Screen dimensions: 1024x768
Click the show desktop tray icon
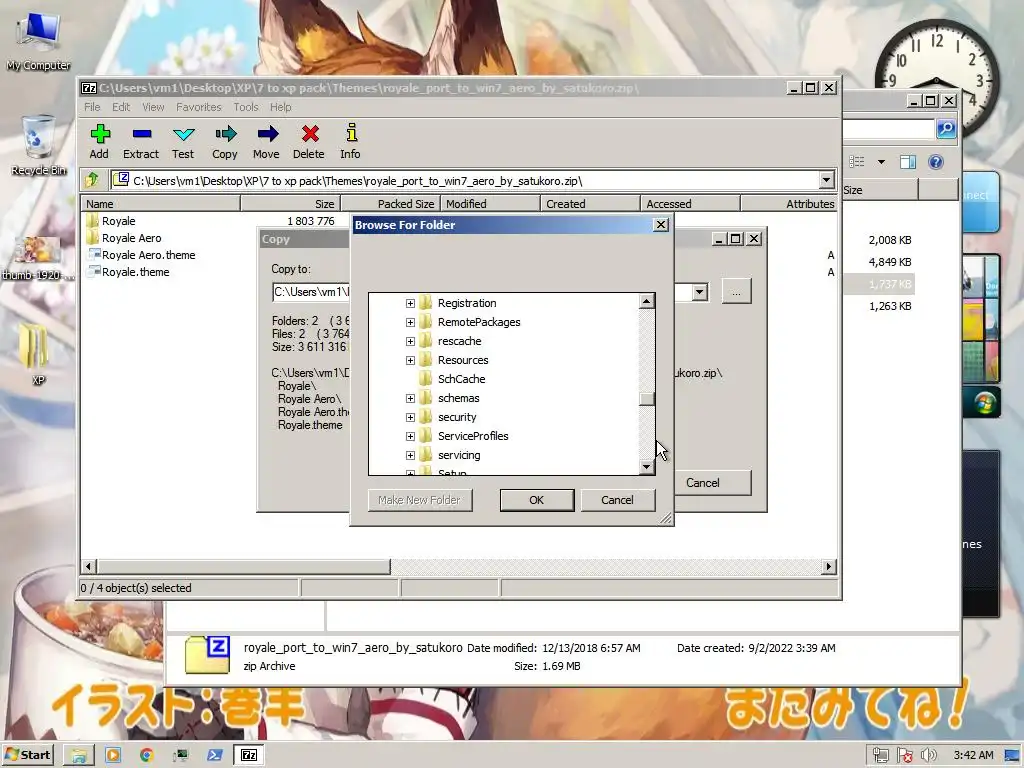point(1012,756)
